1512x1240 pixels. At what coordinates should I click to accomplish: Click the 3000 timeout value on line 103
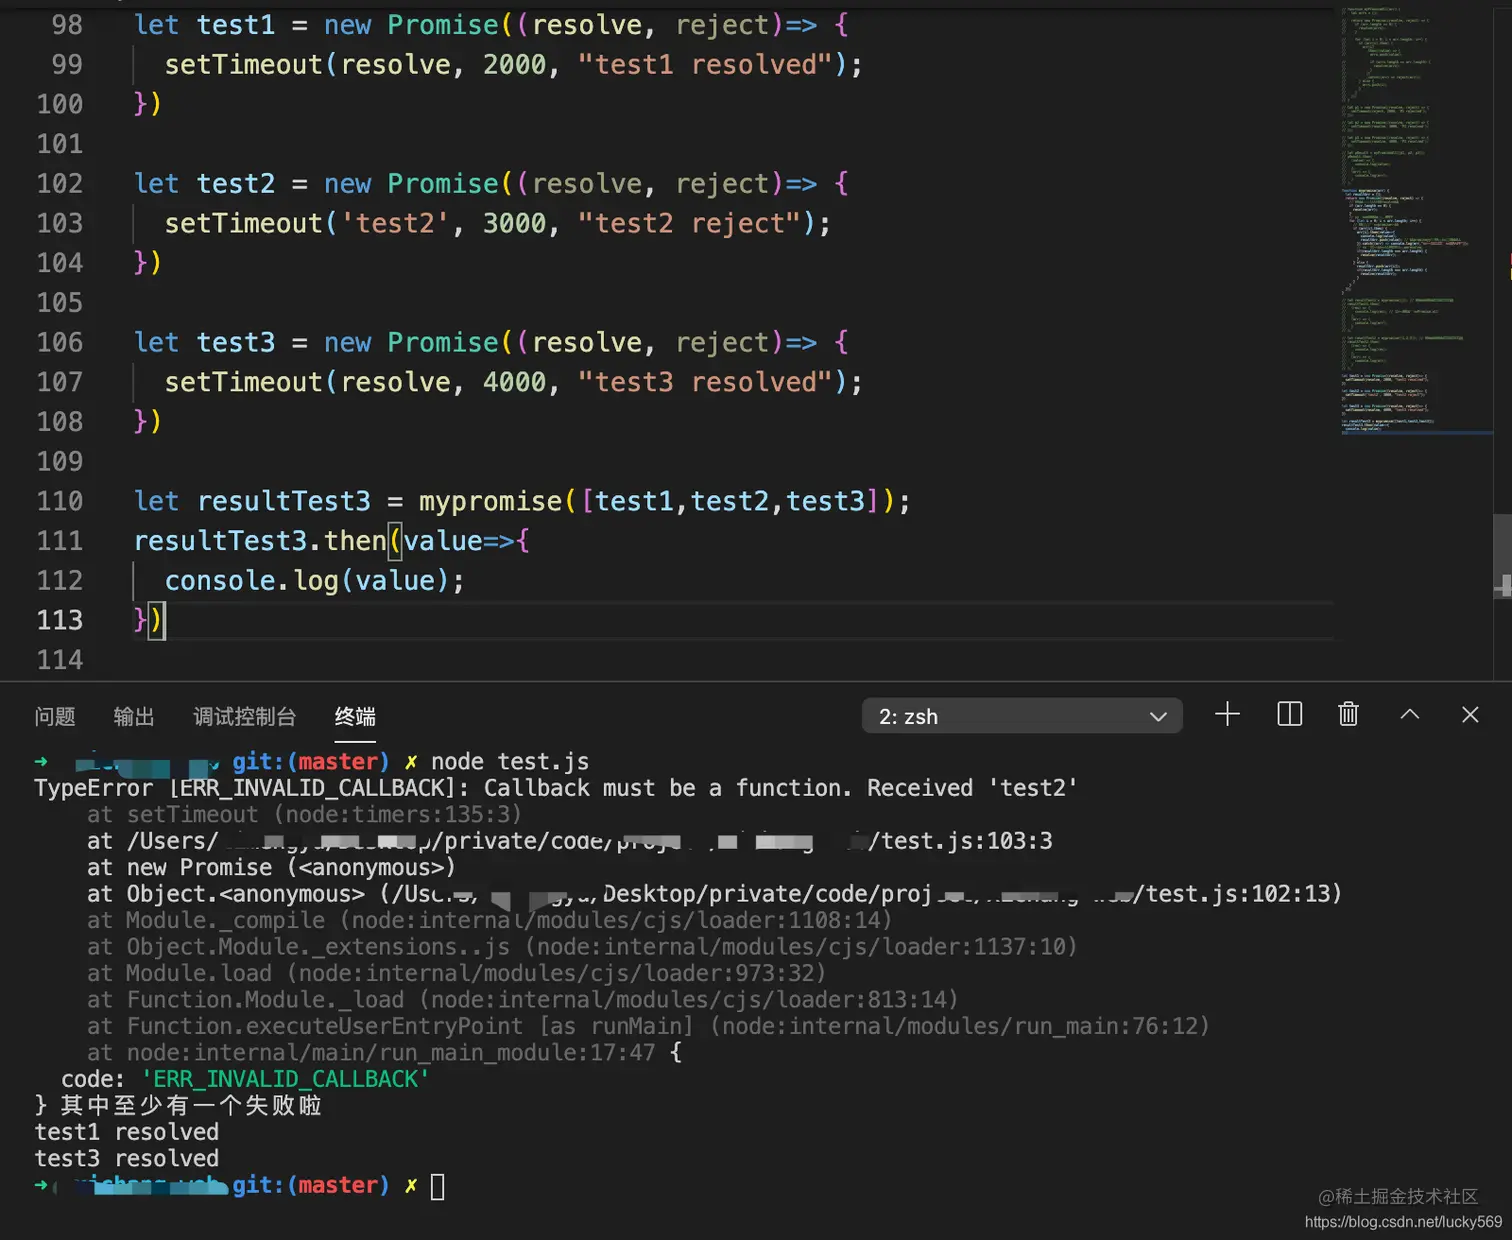[515, 223]
